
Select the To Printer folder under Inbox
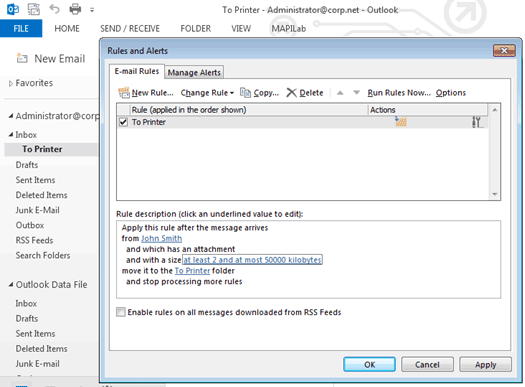[x=42, y=149]
